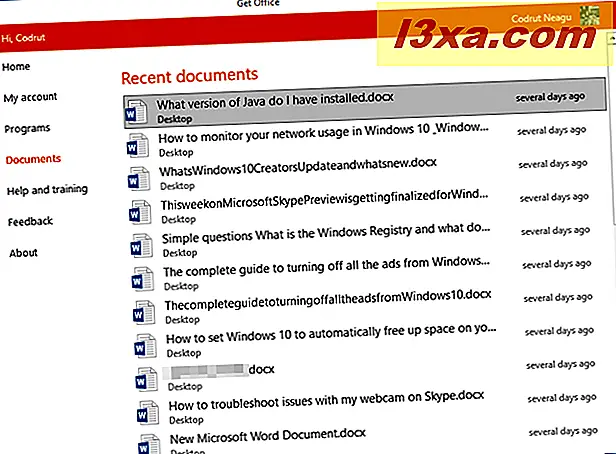
Task: Go to My account page
Action: click(x=30, y=97)
